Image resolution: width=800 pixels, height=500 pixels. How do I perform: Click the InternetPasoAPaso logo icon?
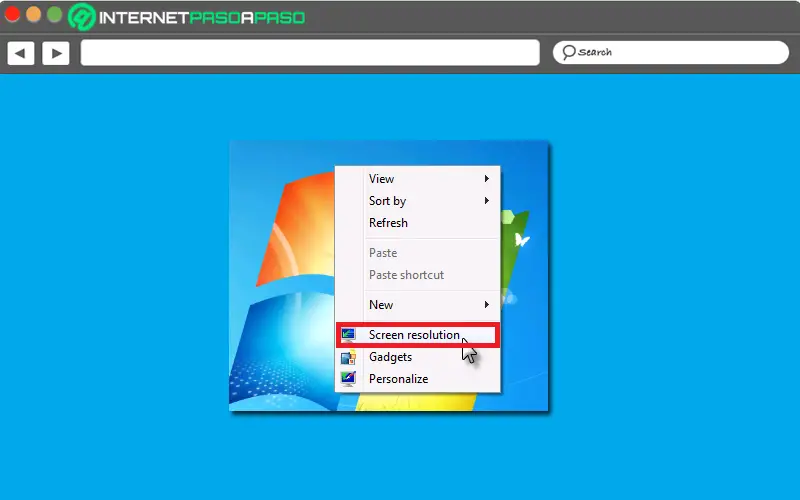pyautogui.click(x=82, y=17)
